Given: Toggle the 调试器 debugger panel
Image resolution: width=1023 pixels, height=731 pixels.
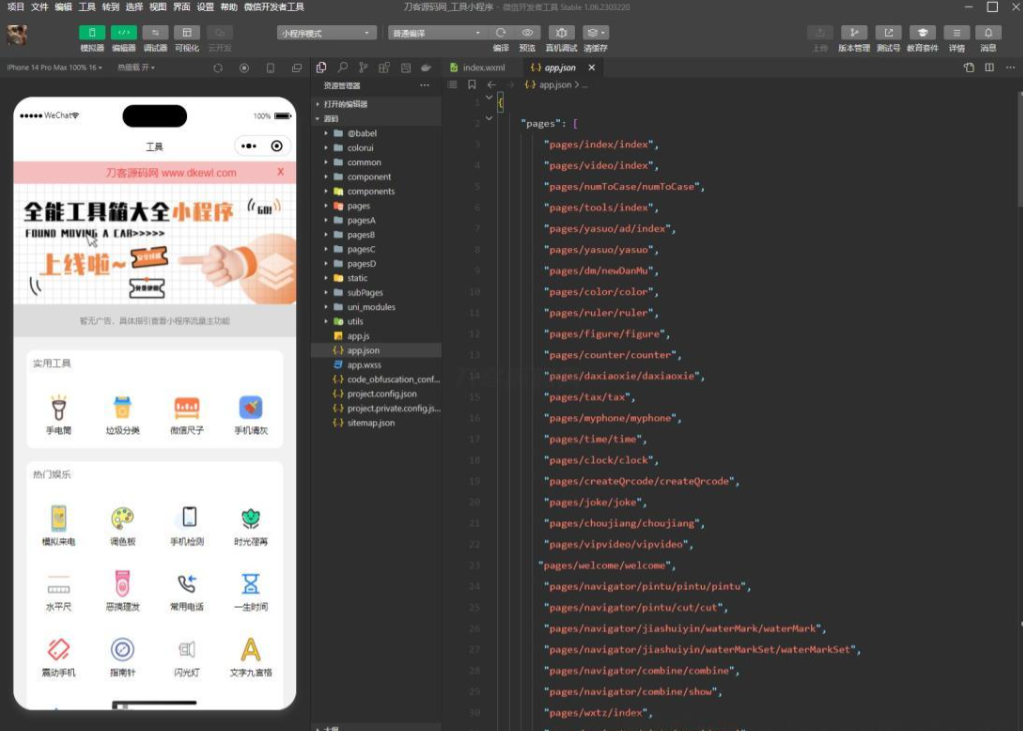Looking at the screenshot, I should pos(155,33).
